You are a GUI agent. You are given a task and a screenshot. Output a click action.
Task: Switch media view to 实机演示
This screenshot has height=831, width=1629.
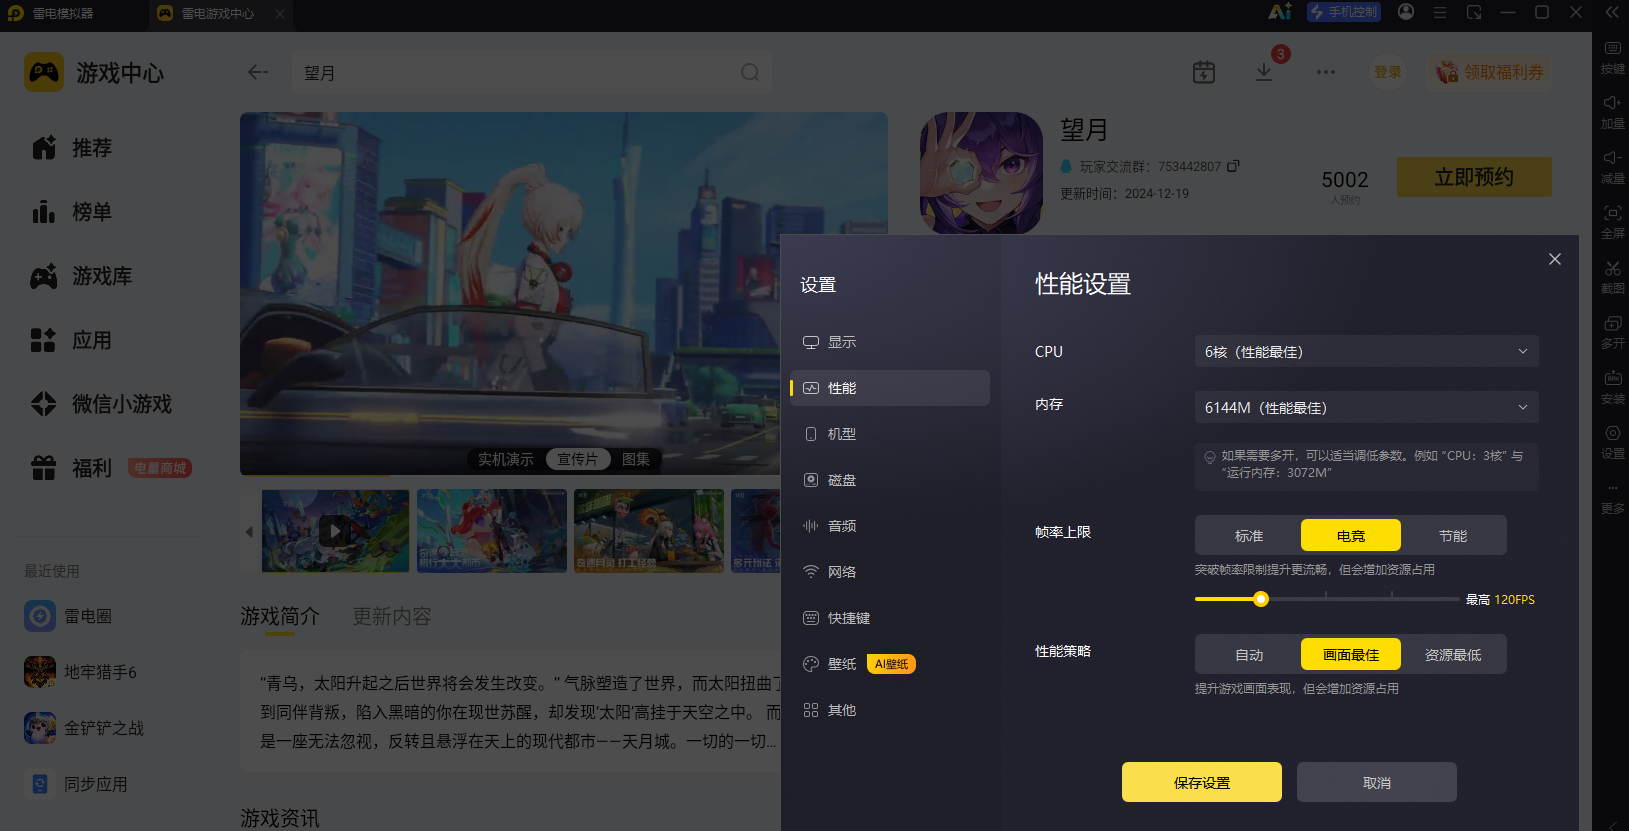pos(506,459)
